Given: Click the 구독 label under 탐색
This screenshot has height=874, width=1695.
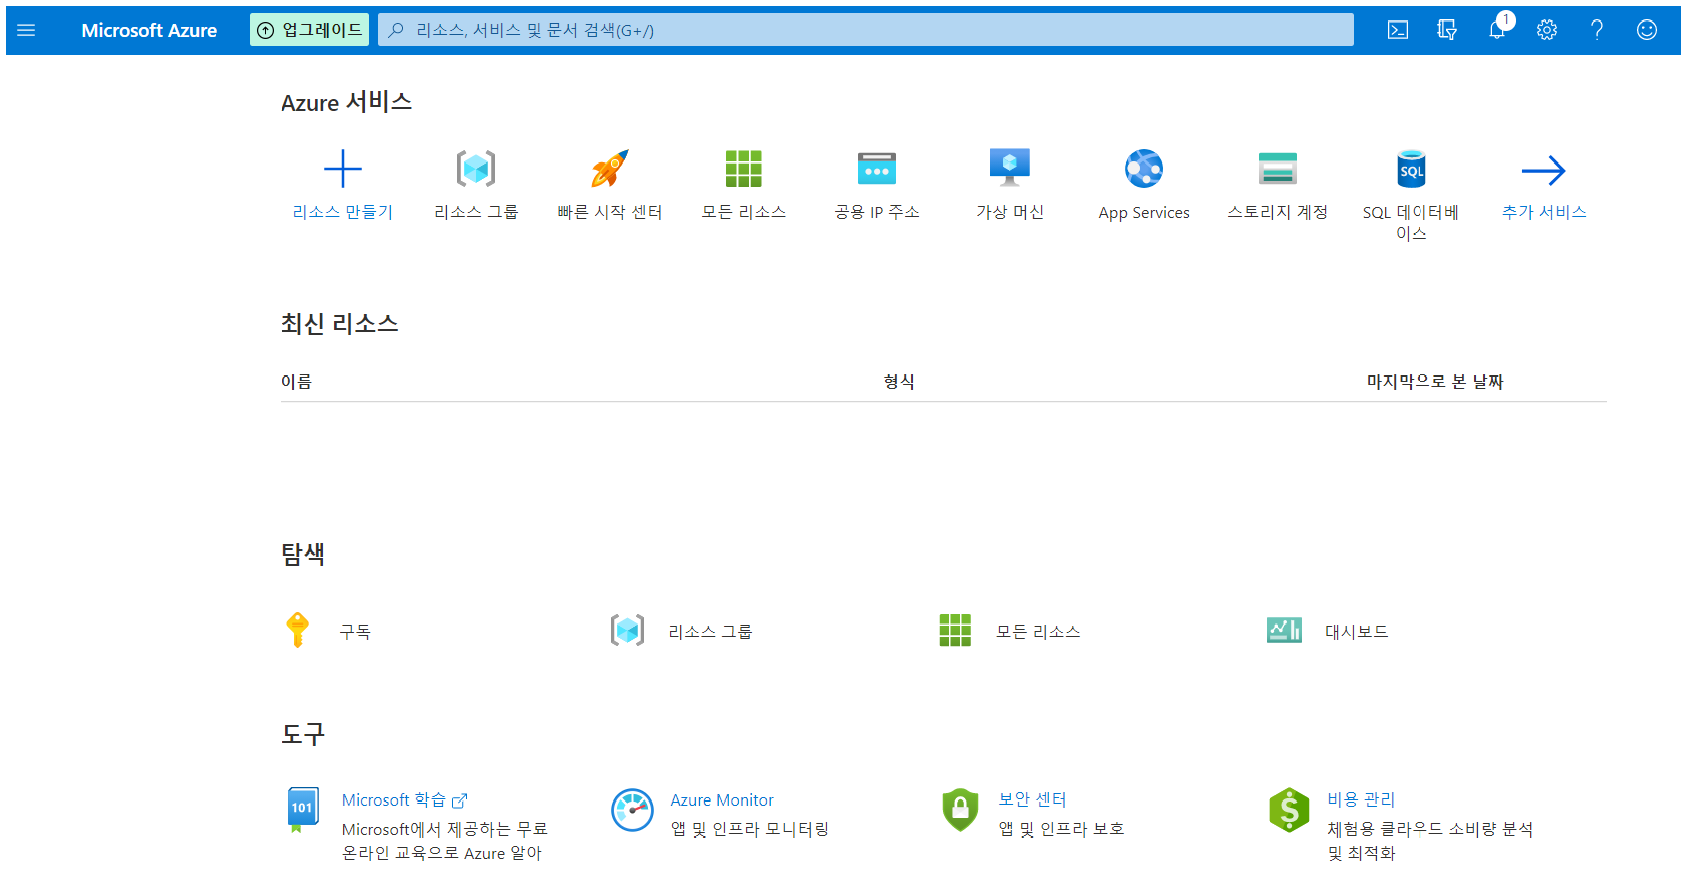Looking at the screenshot, I should tap(355, 632).
